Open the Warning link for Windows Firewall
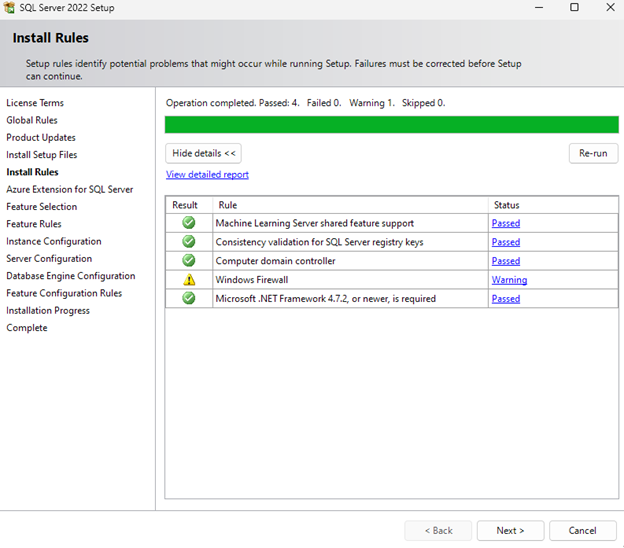 509,280
